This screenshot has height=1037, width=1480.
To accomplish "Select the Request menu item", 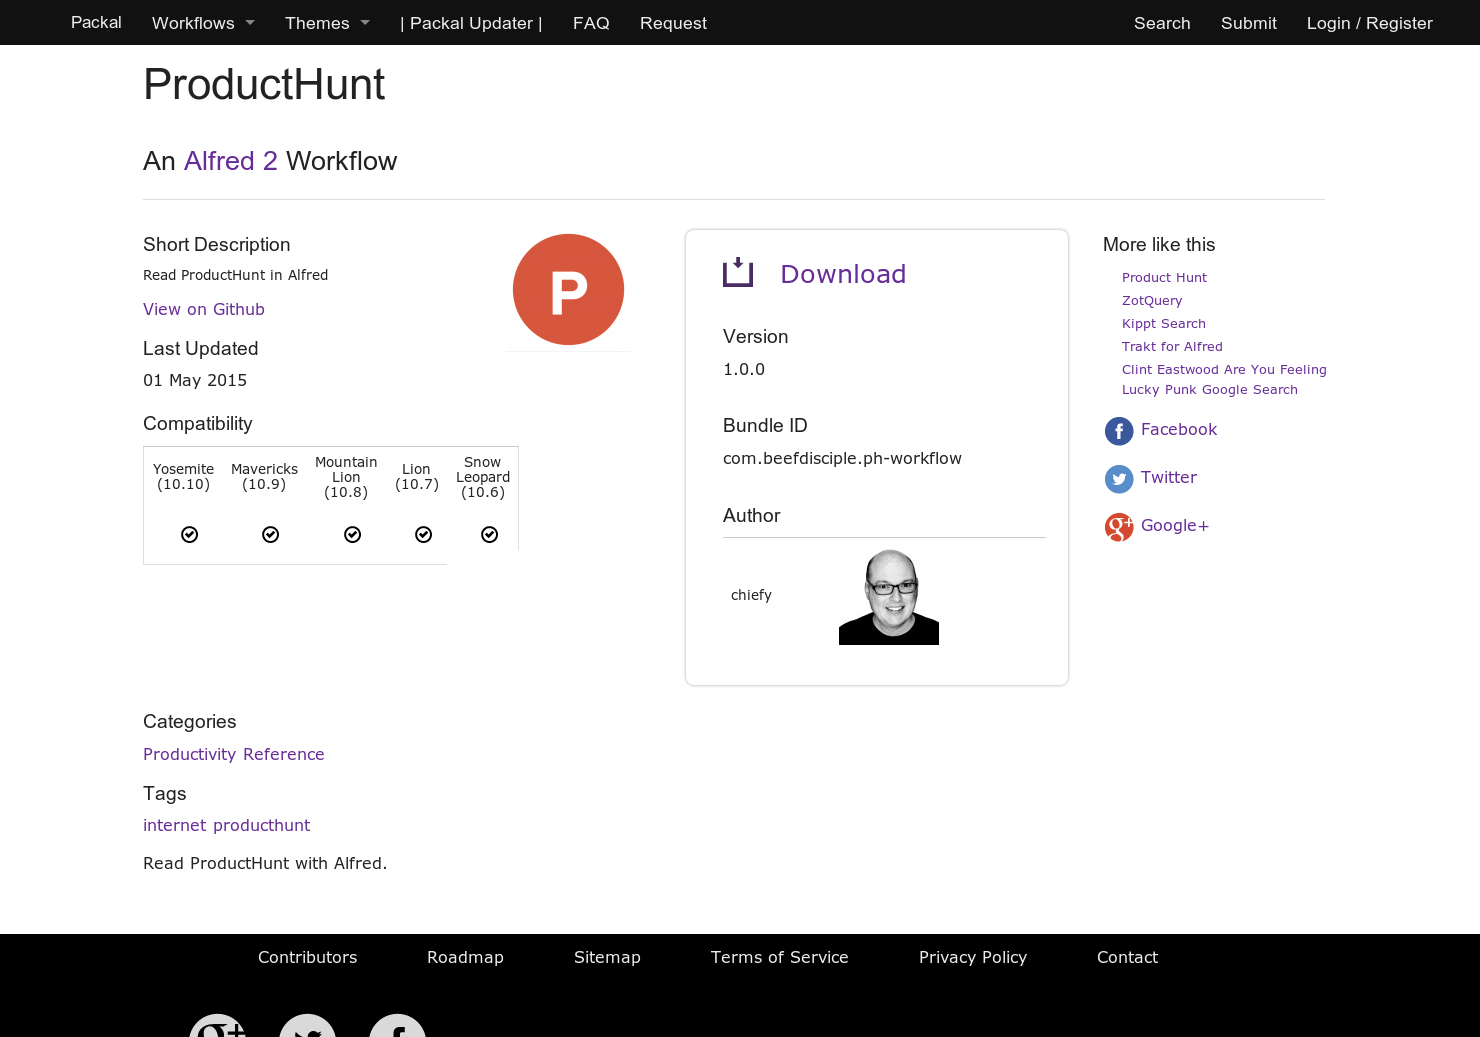I will 673,22.
